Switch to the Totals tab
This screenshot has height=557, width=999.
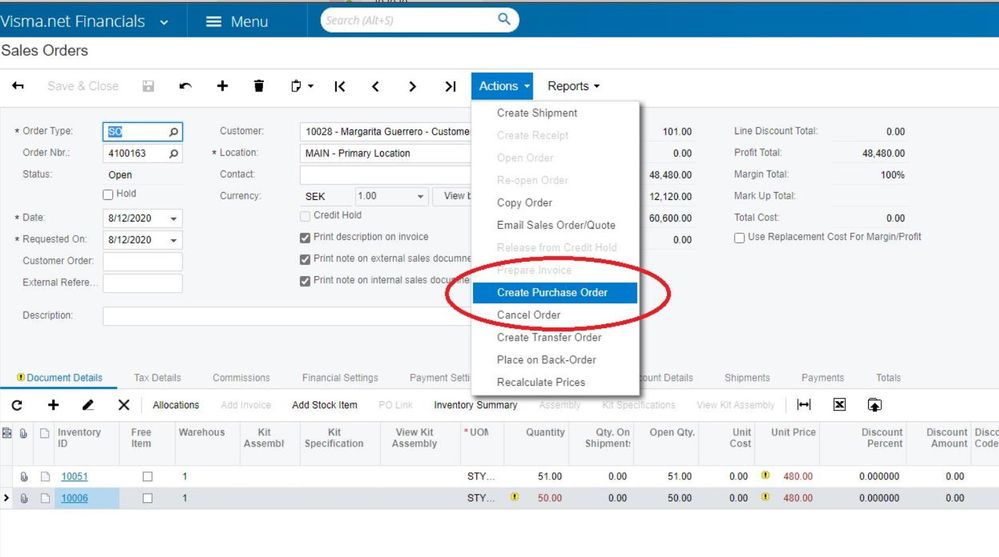888,378
